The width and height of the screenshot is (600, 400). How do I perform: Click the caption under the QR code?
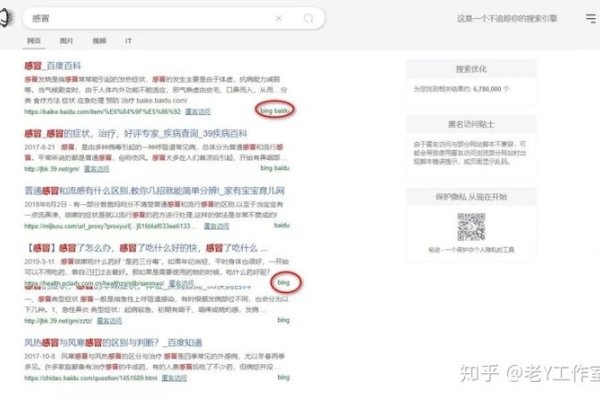click(471, 250)
